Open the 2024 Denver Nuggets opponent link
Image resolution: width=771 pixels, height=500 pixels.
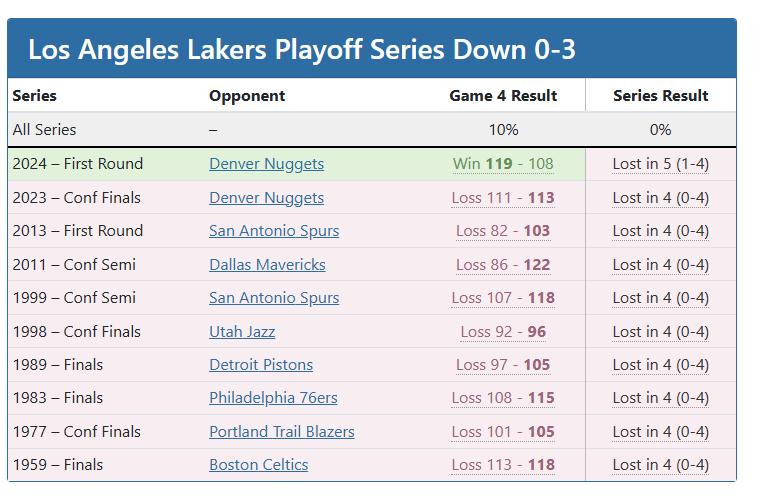[x=267, y=164]
